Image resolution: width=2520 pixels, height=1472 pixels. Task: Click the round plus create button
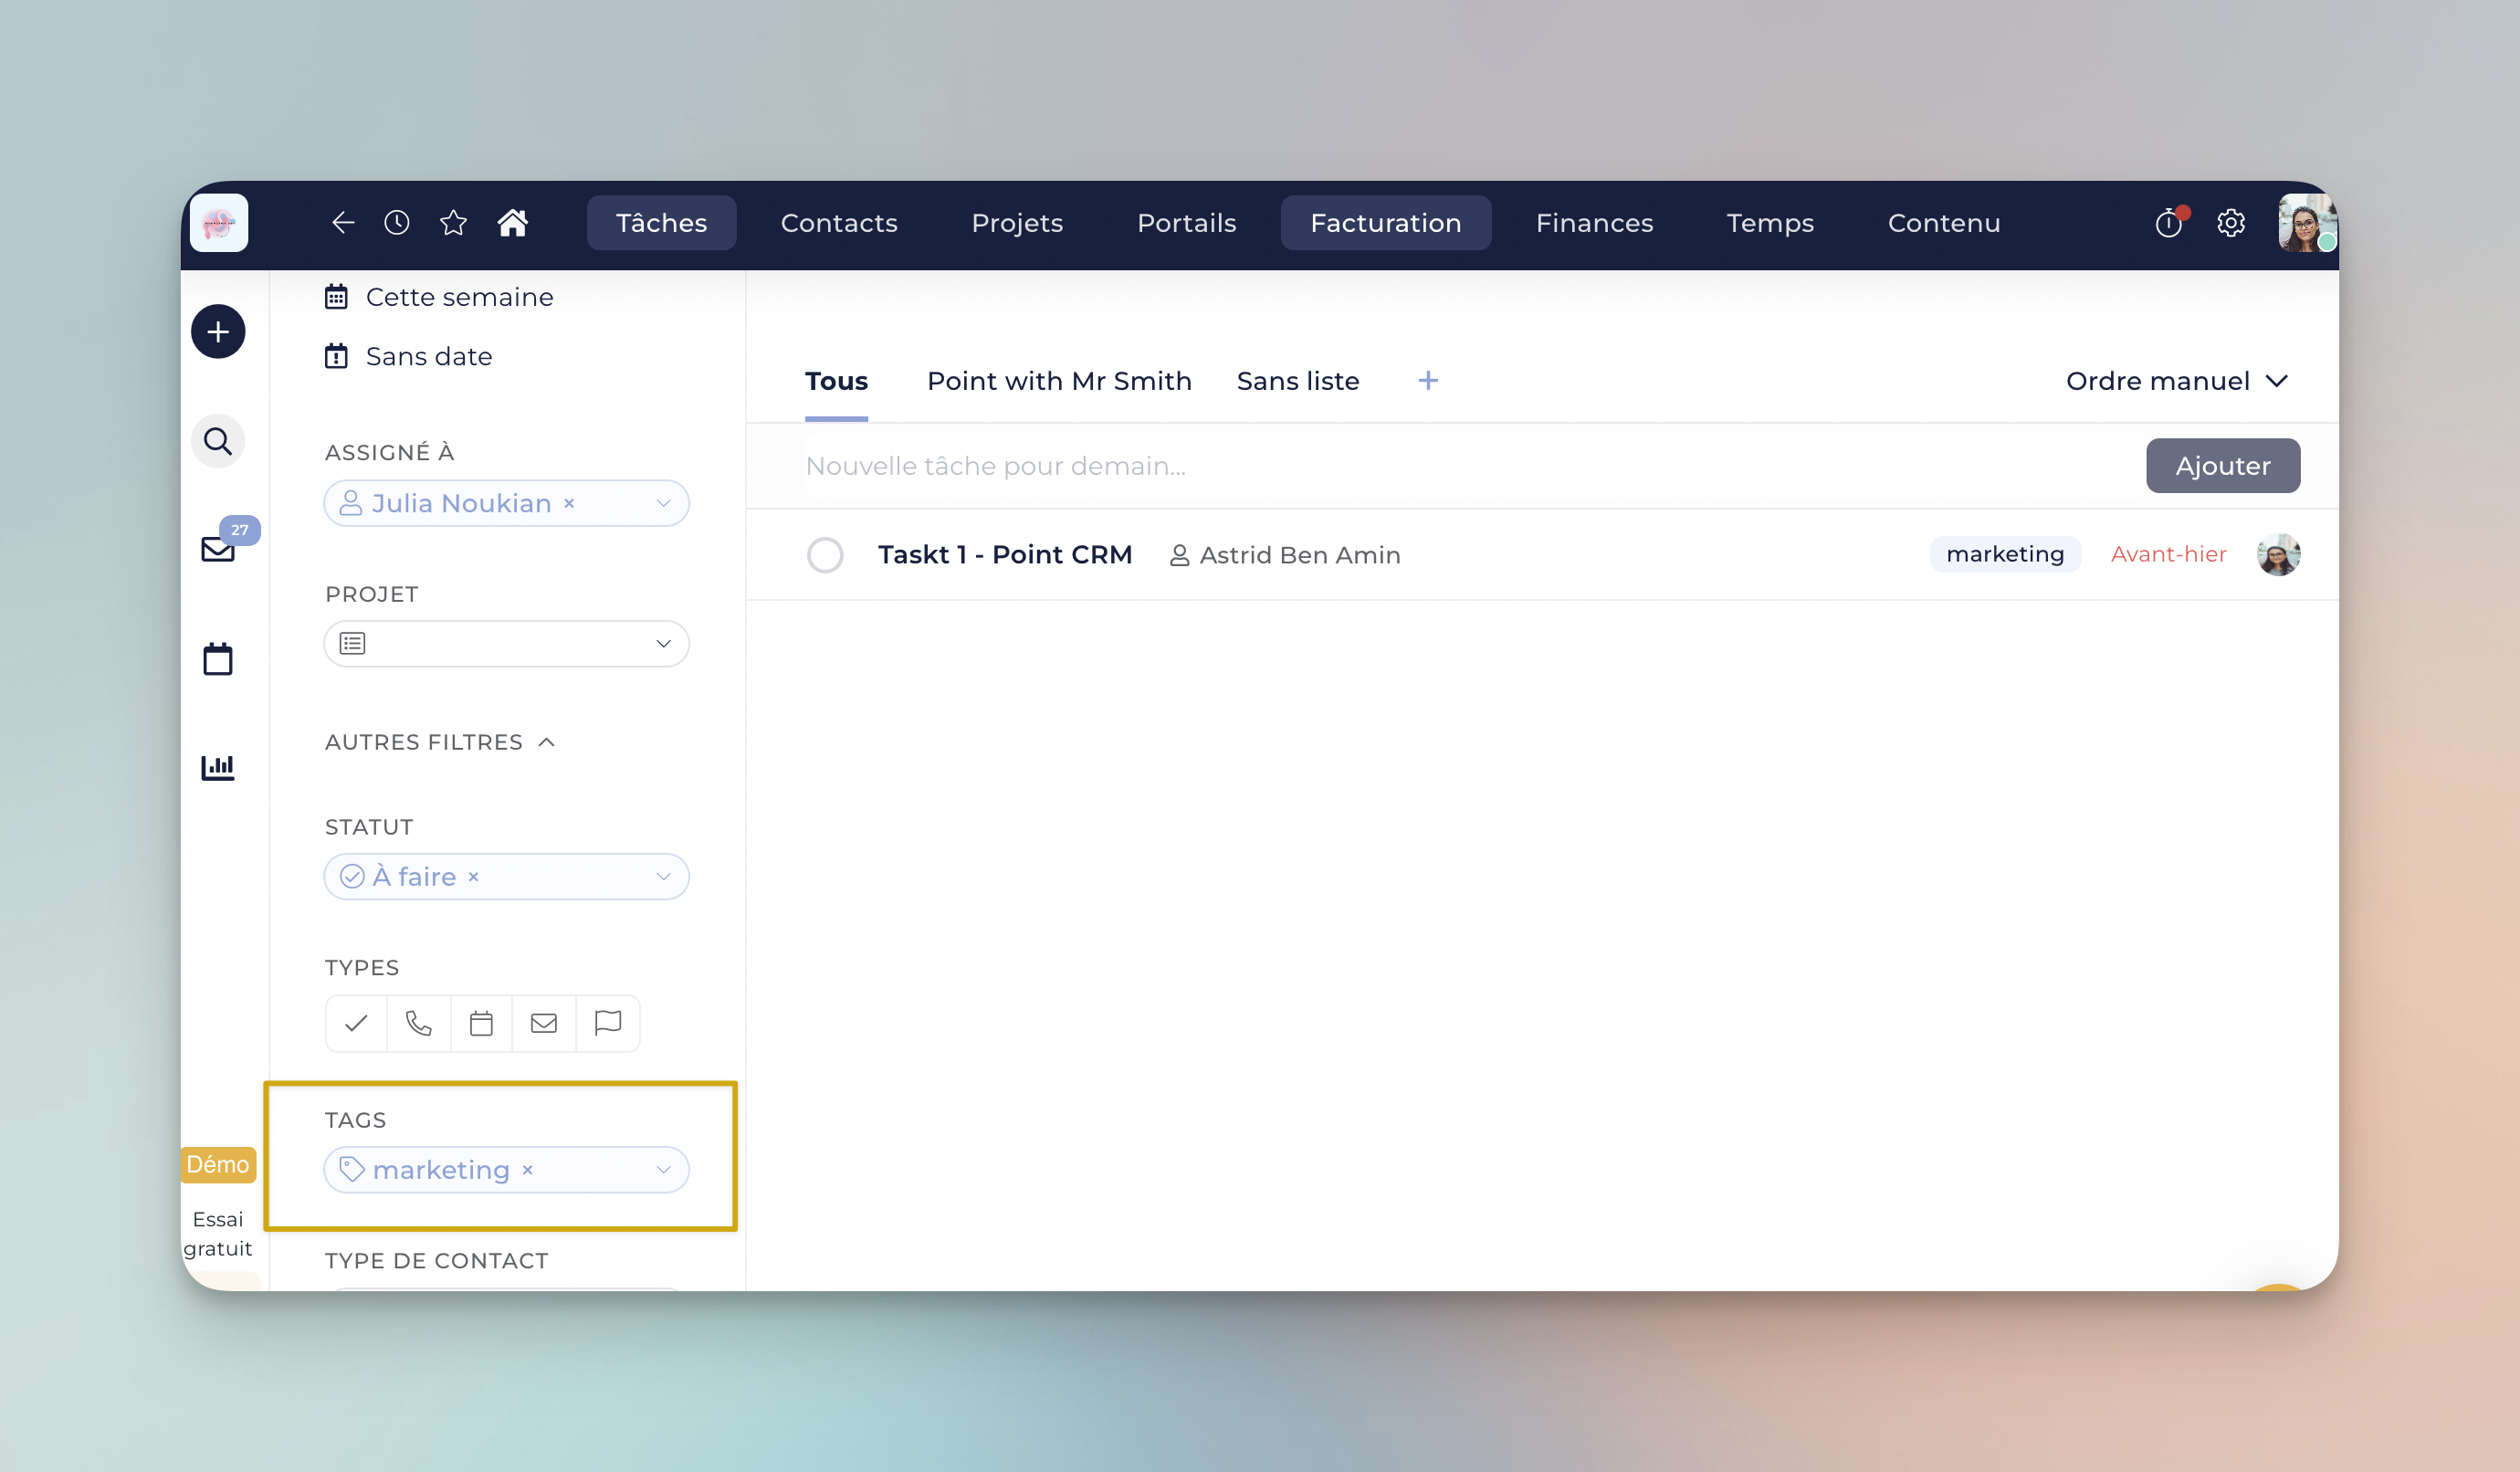click(218, 332)
